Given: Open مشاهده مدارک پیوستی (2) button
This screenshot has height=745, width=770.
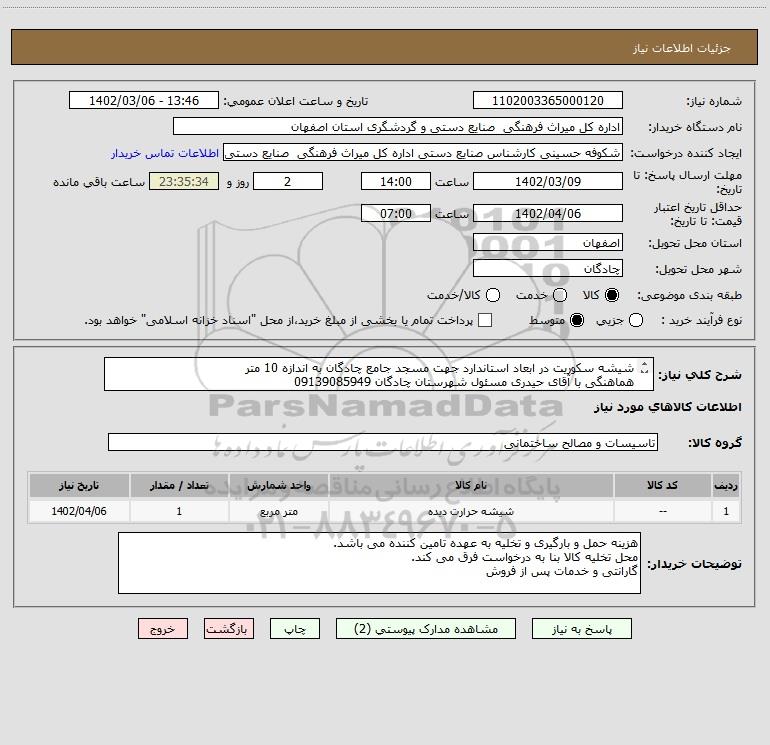Looking at the screenshot, I should click(426, 629).
